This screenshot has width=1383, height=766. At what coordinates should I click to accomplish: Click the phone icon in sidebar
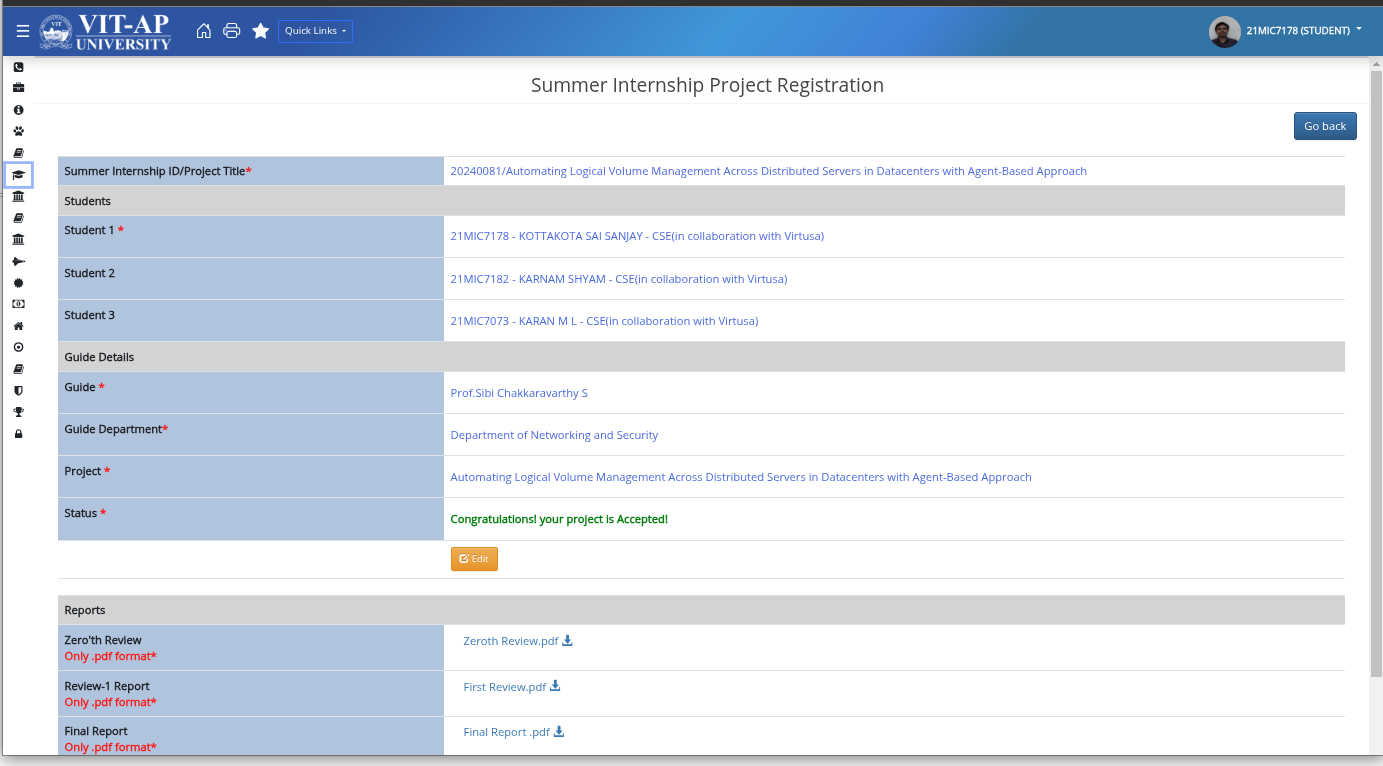[x=18, y=67]
